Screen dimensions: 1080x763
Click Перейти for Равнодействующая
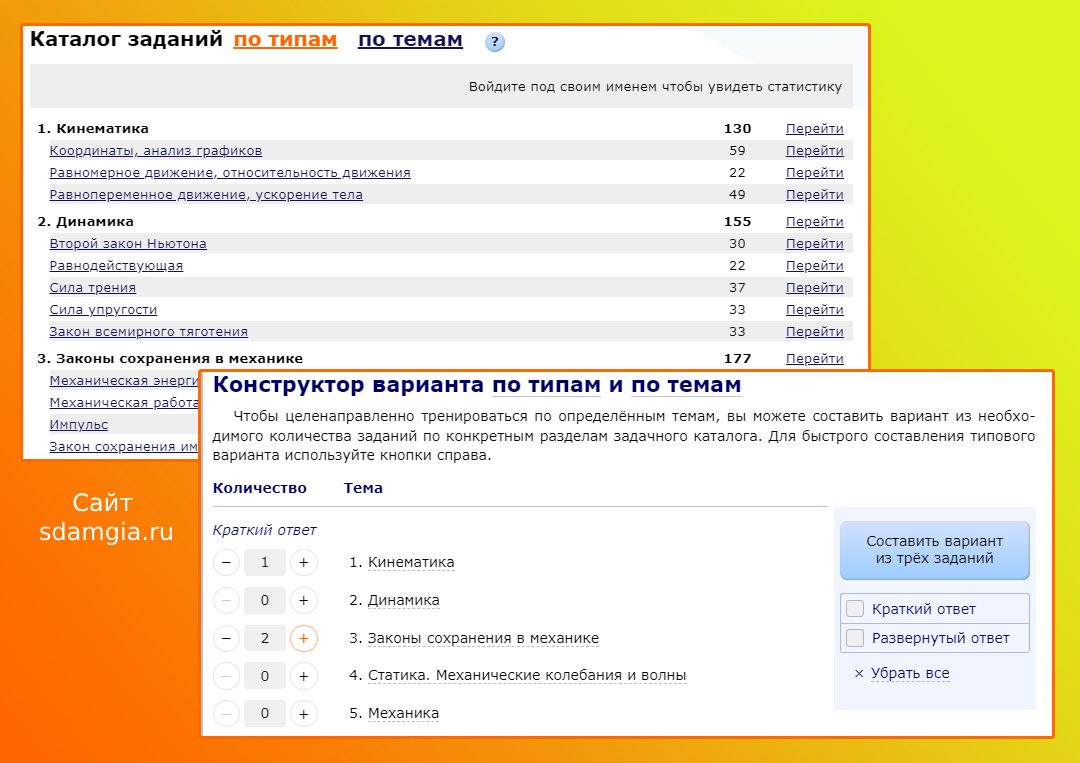point(815,266)
